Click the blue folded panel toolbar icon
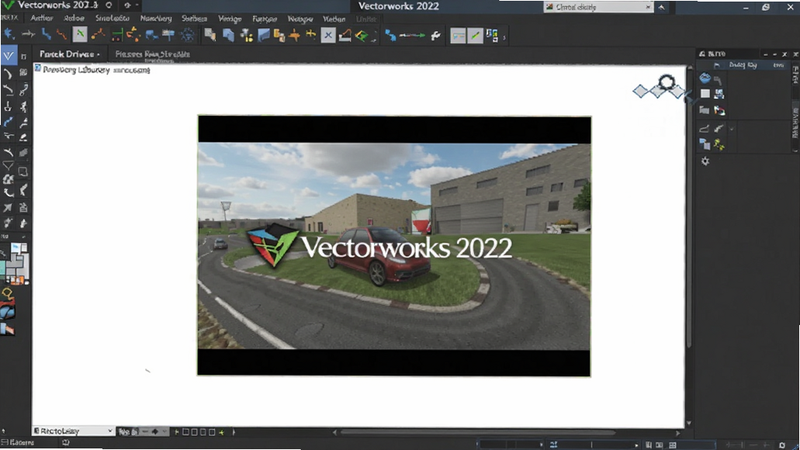The image size is (800, 450). coord(263,35)
